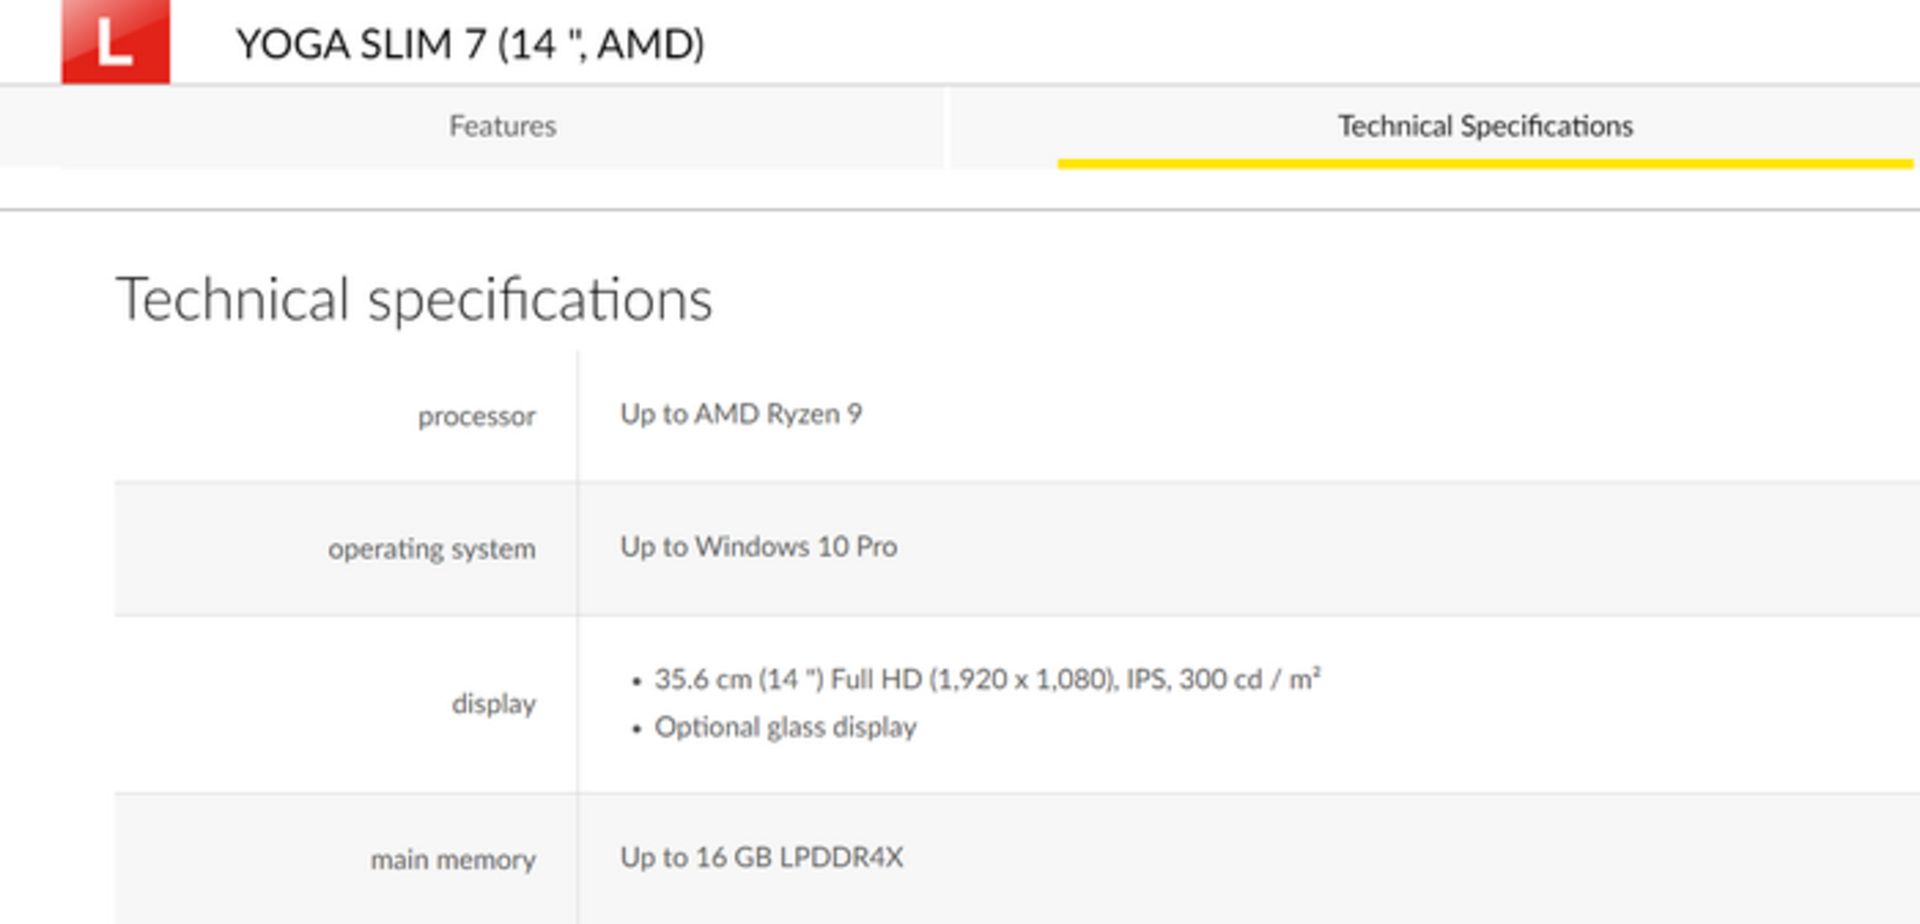Click the Technical specifications section heading
Viewport: 1920px width, 924px height.
click(x=414, y=299)
